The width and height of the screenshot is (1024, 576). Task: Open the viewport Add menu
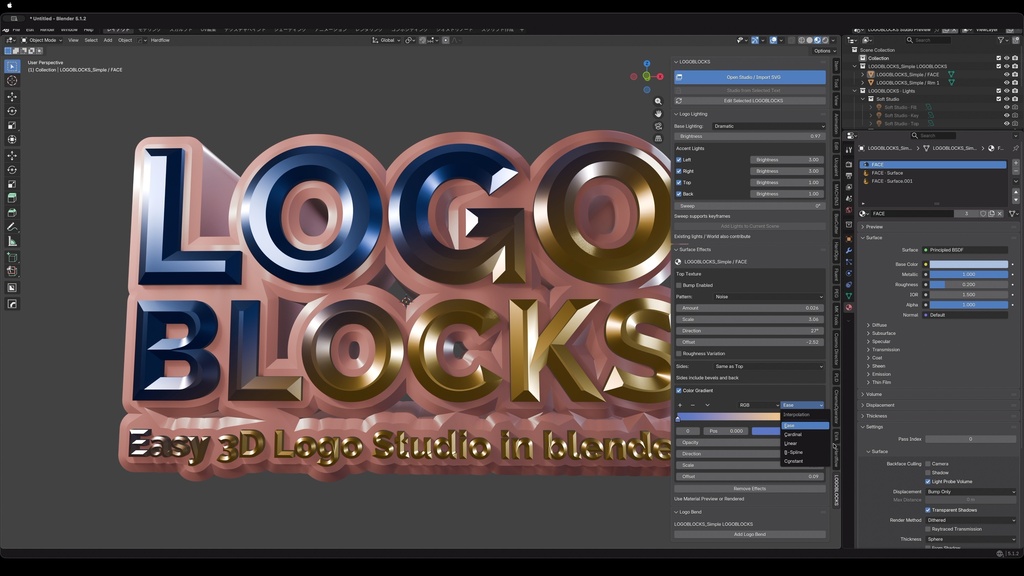[108, 40]
